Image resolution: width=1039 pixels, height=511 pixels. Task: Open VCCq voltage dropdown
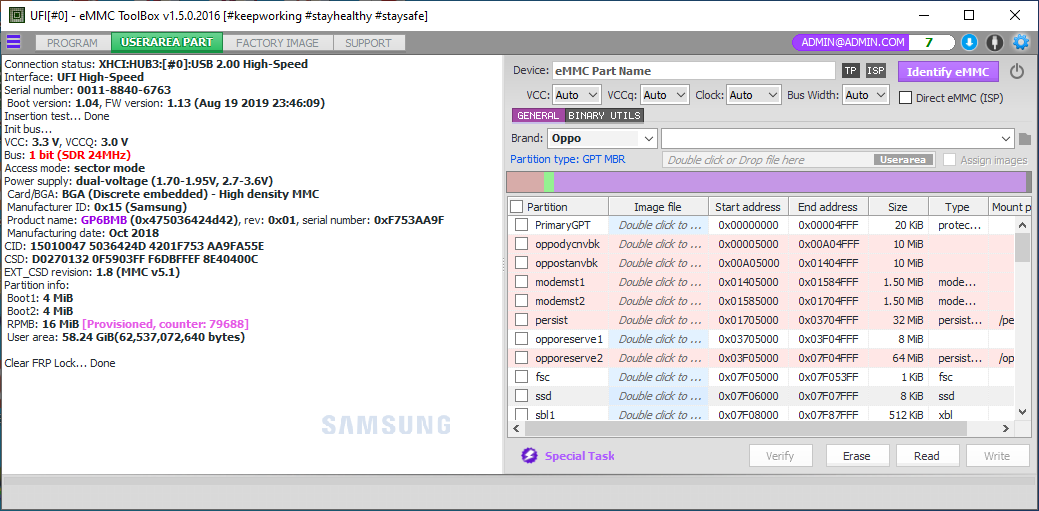(x=665, y=95)
